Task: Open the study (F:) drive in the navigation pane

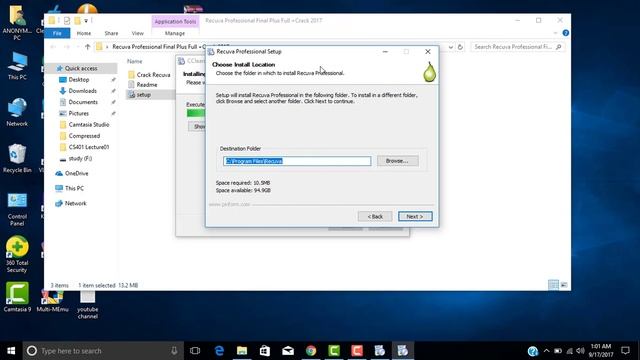Action: click(80, 158)
